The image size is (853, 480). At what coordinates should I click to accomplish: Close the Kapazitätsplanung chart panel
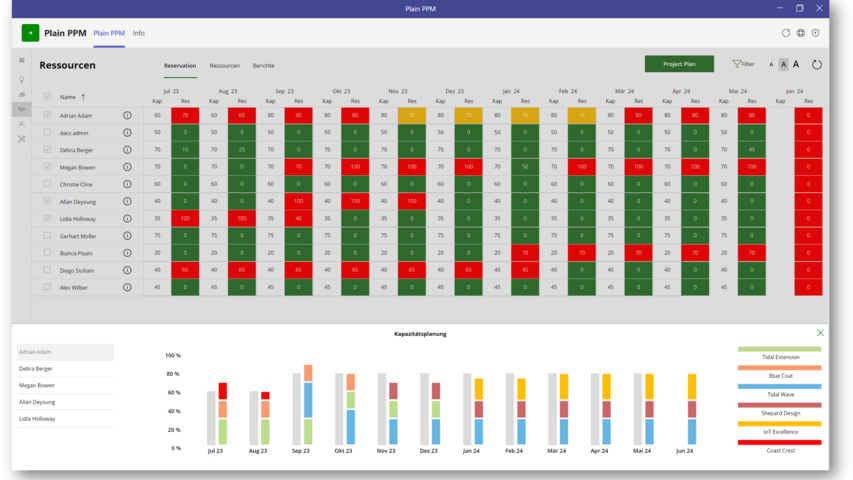(x=820, y=333)
